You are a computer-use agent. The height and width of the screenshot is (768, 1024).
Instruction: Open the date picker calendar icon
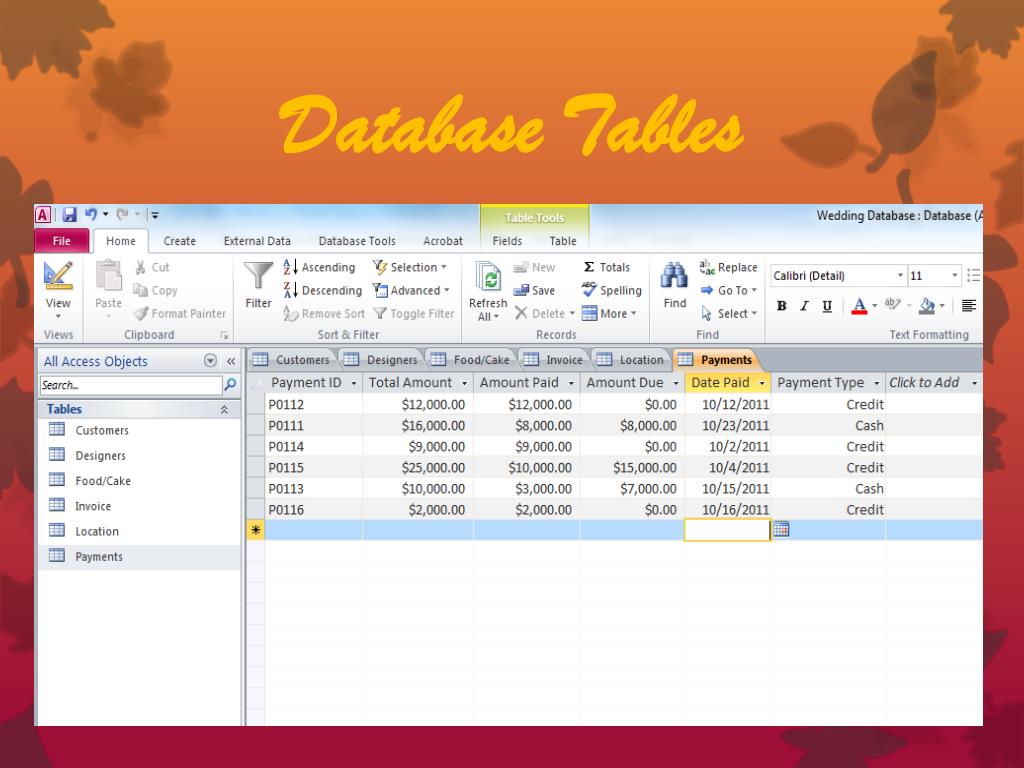pyautogui.click(x=781, y=531)
